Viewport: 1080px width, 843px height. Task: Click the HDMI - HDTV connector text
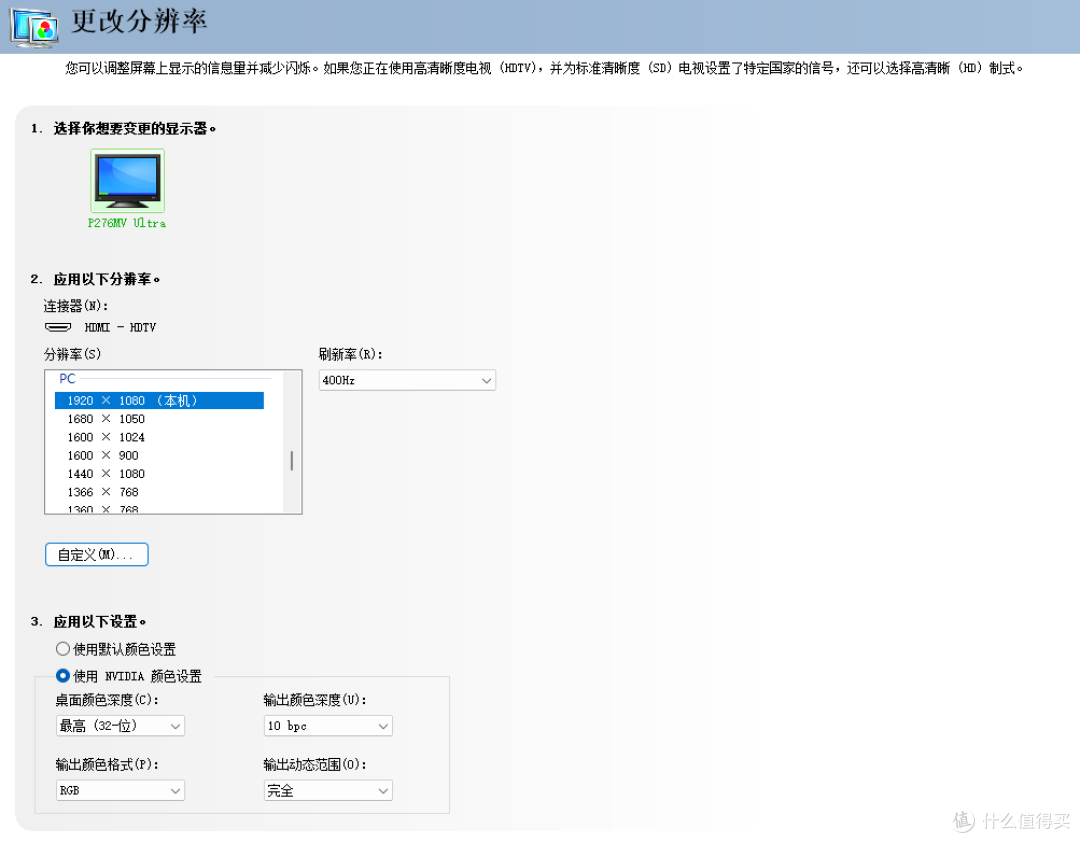point(120,327)
